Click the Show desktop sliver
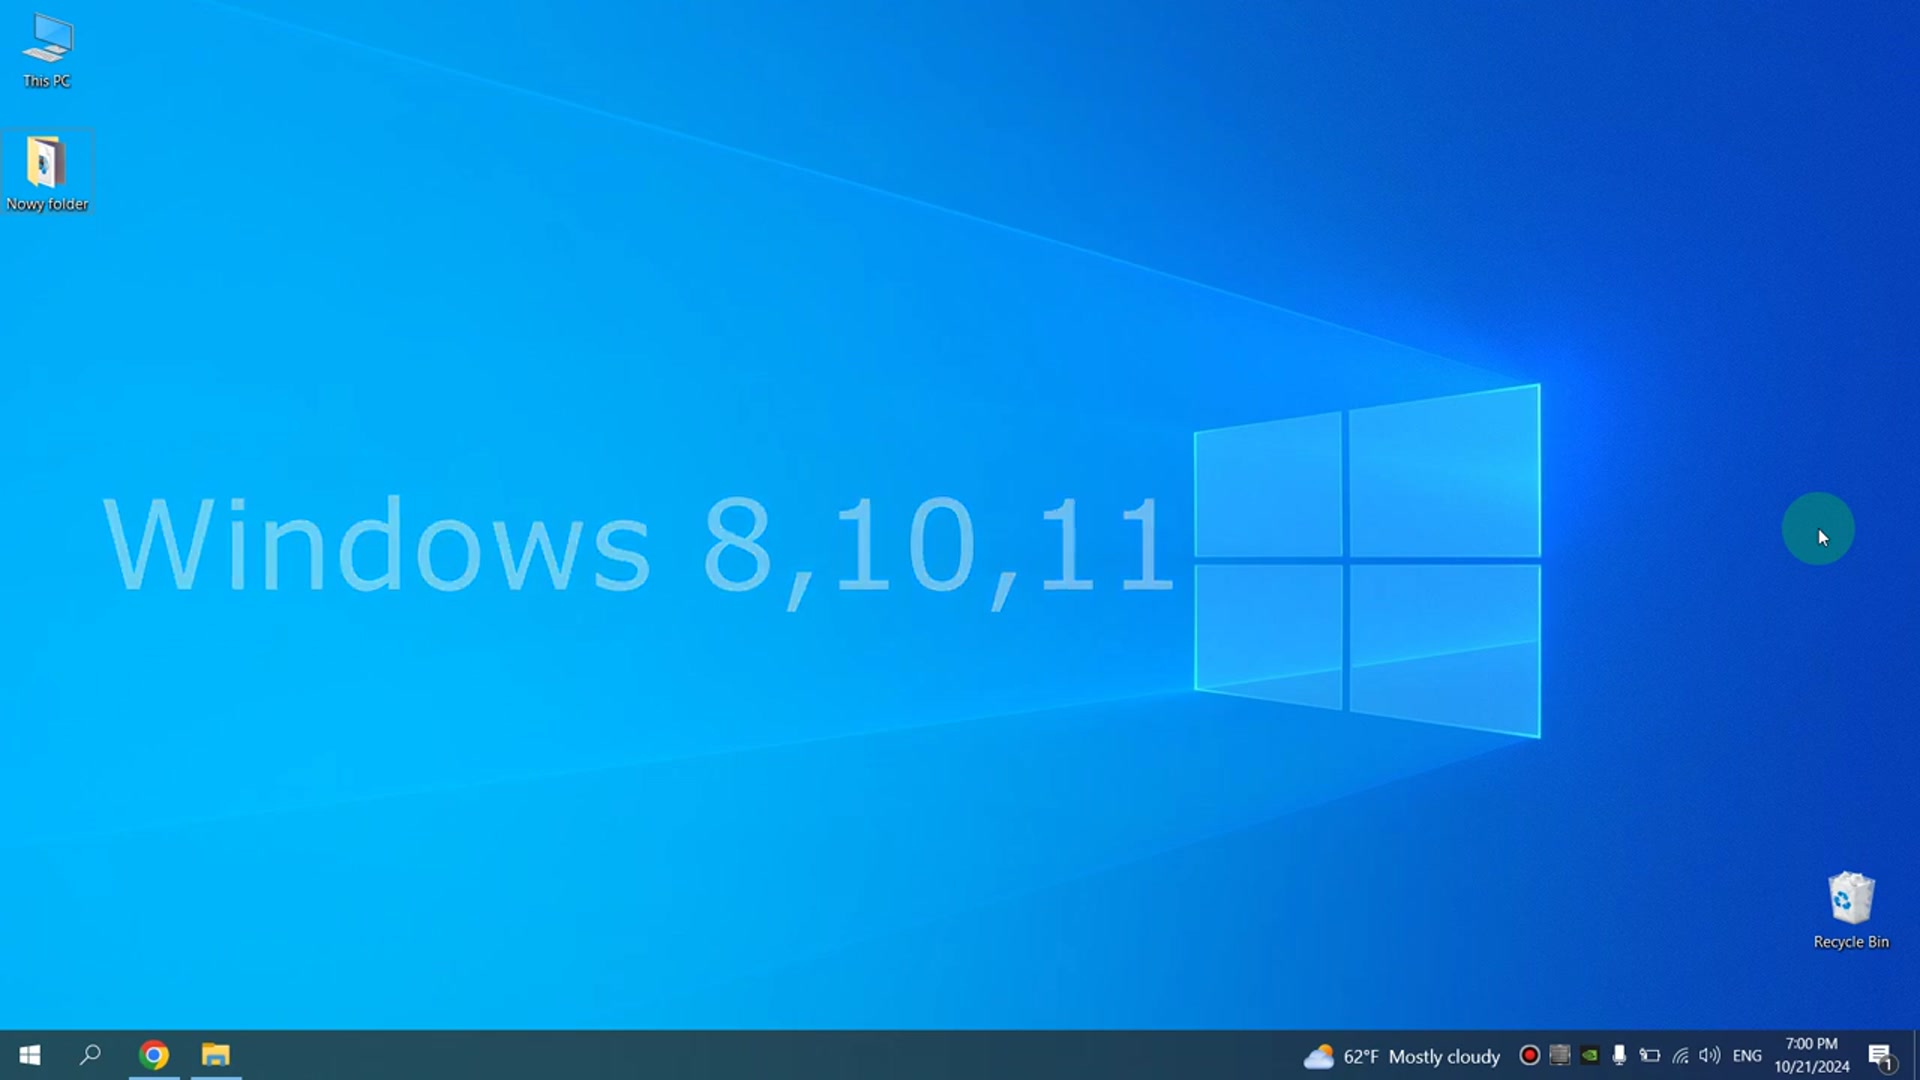 (1916, 1055)
